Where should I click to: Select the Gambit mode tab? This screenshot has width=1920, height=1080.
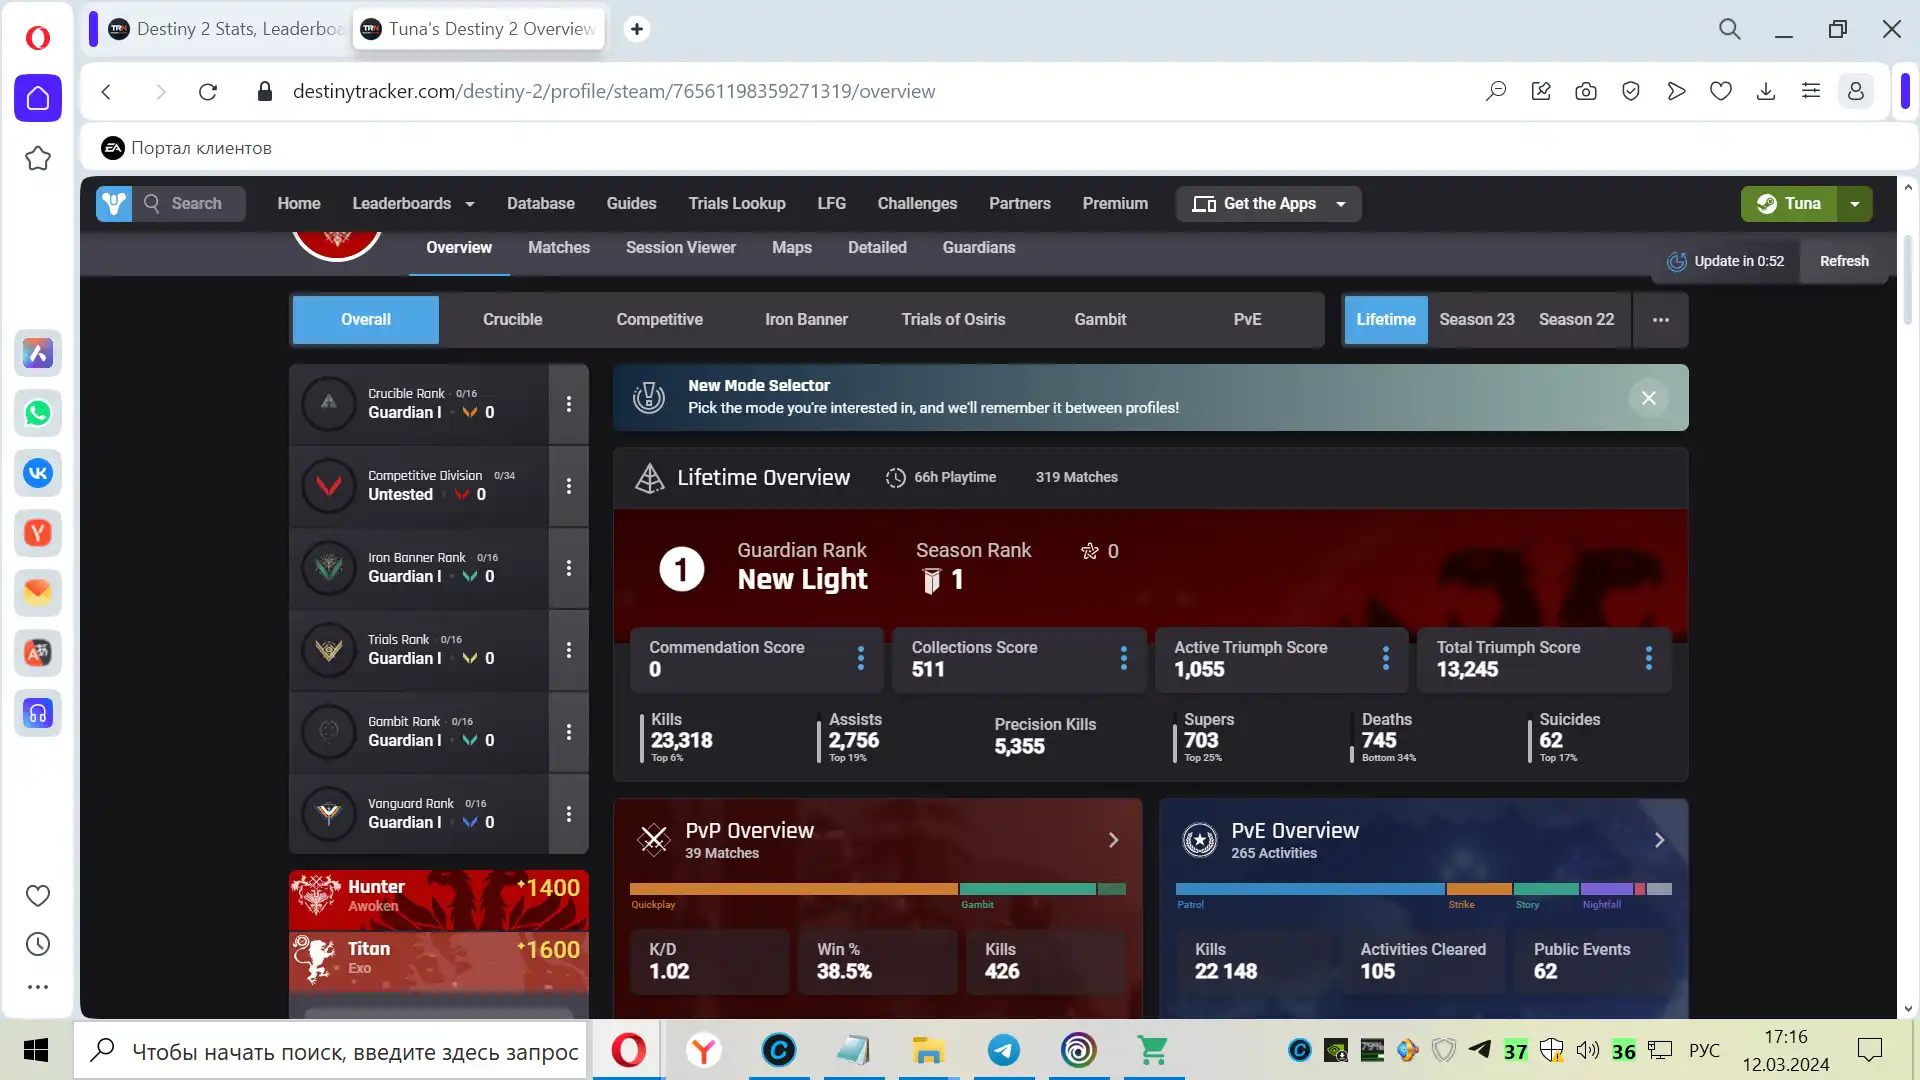click(x=1100, y=320)
